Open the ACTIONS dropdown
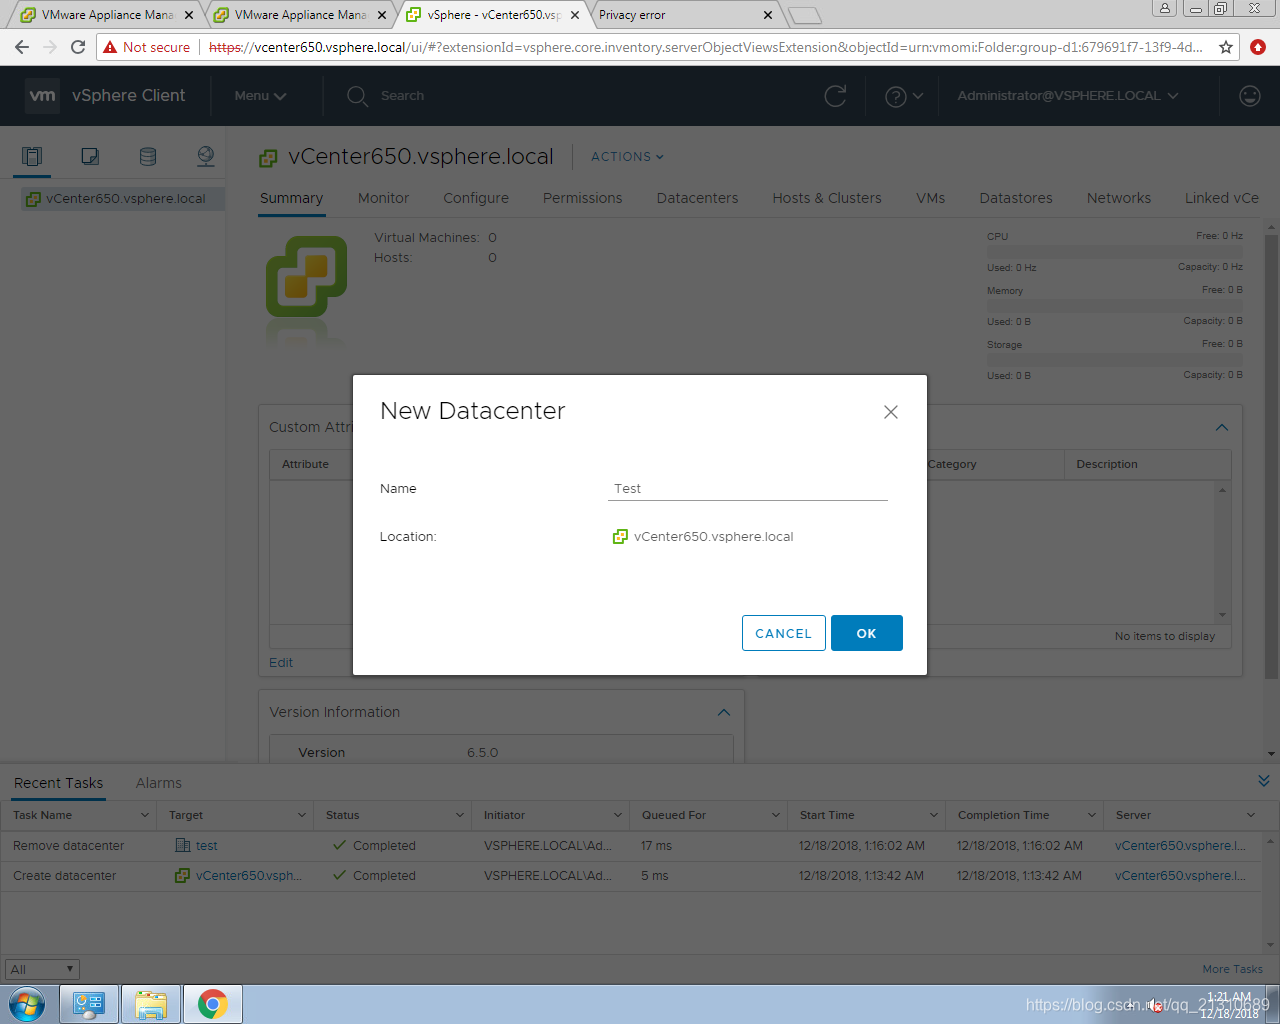The height and width of the screenshot is (1024, 1280). click(x=627, y=157)
